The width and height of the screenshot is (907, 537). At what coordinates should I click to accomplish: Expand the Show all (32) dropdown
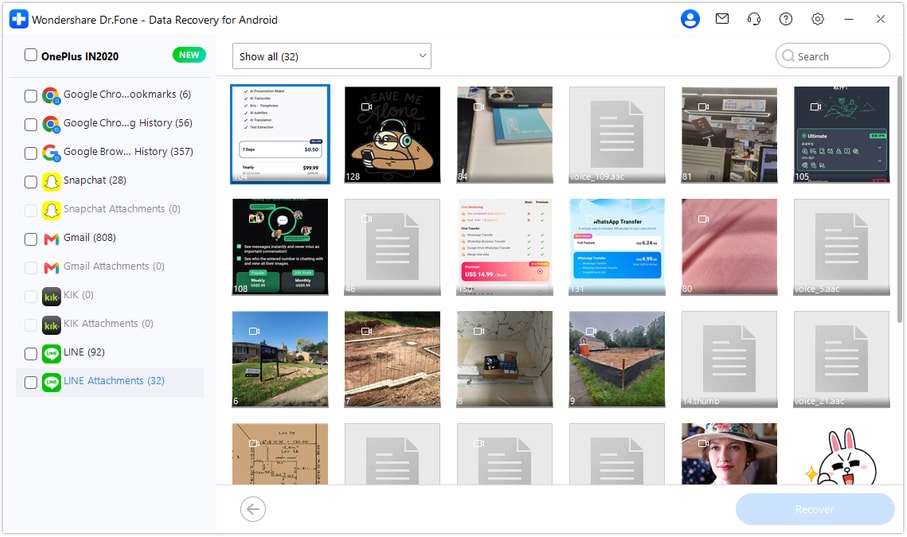pyautogui.click(x=331, y=56)
